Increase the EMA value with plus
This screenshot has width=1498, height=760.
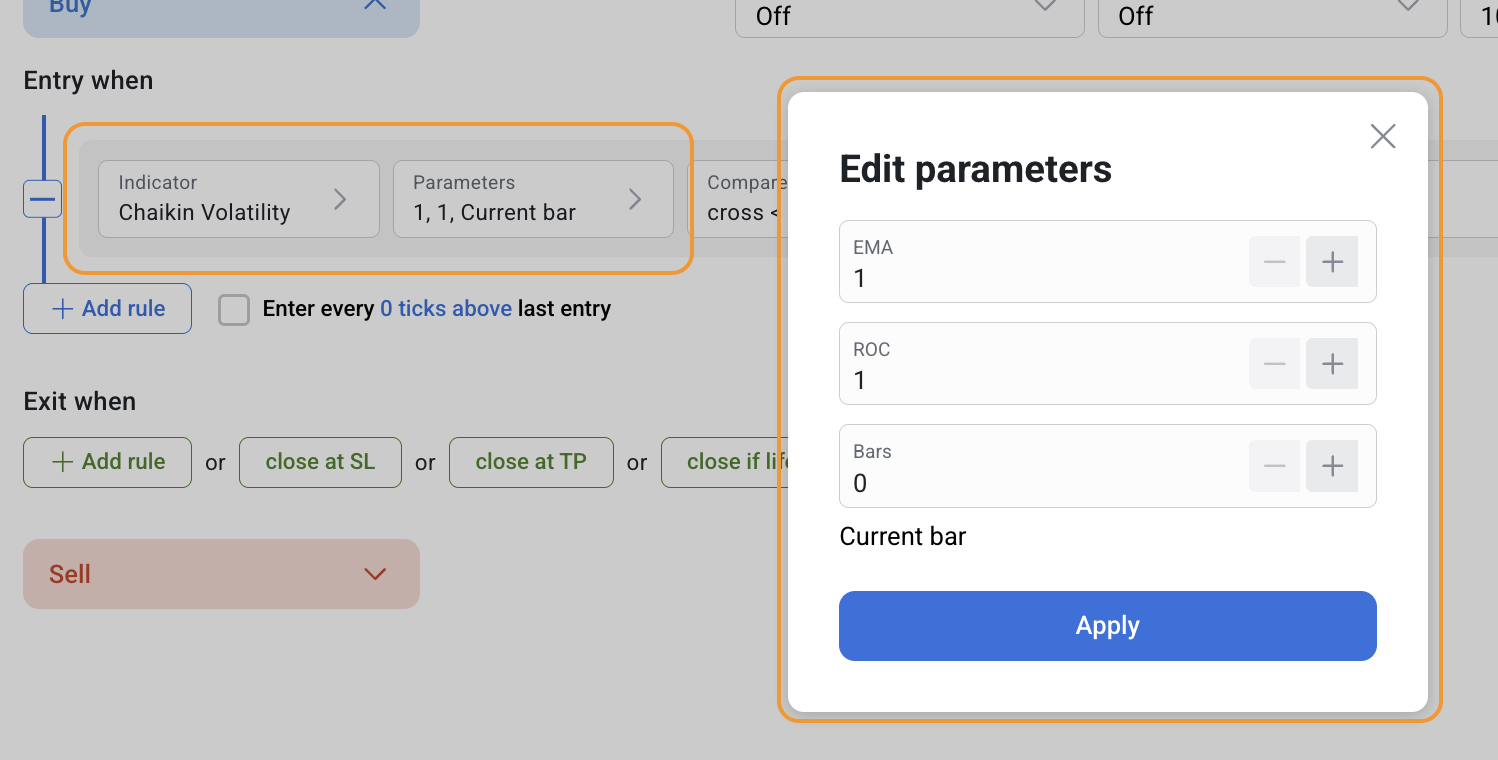(x=1332, y=262)
